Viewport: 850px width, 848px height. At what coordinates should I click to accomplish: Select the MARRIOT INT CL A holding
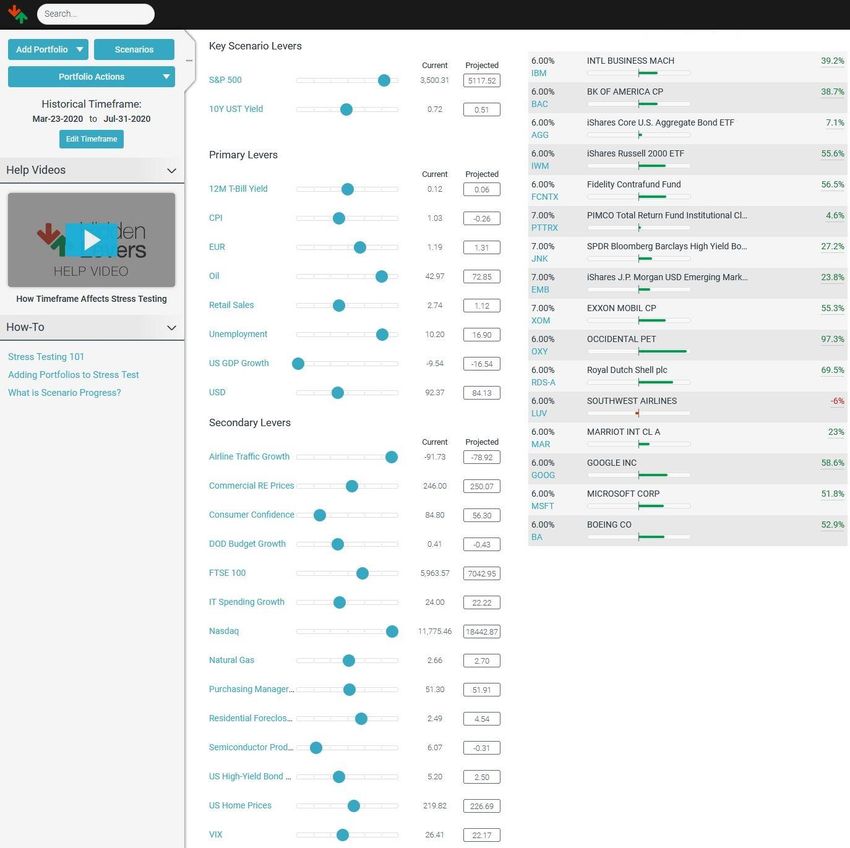tap(623, 432)
